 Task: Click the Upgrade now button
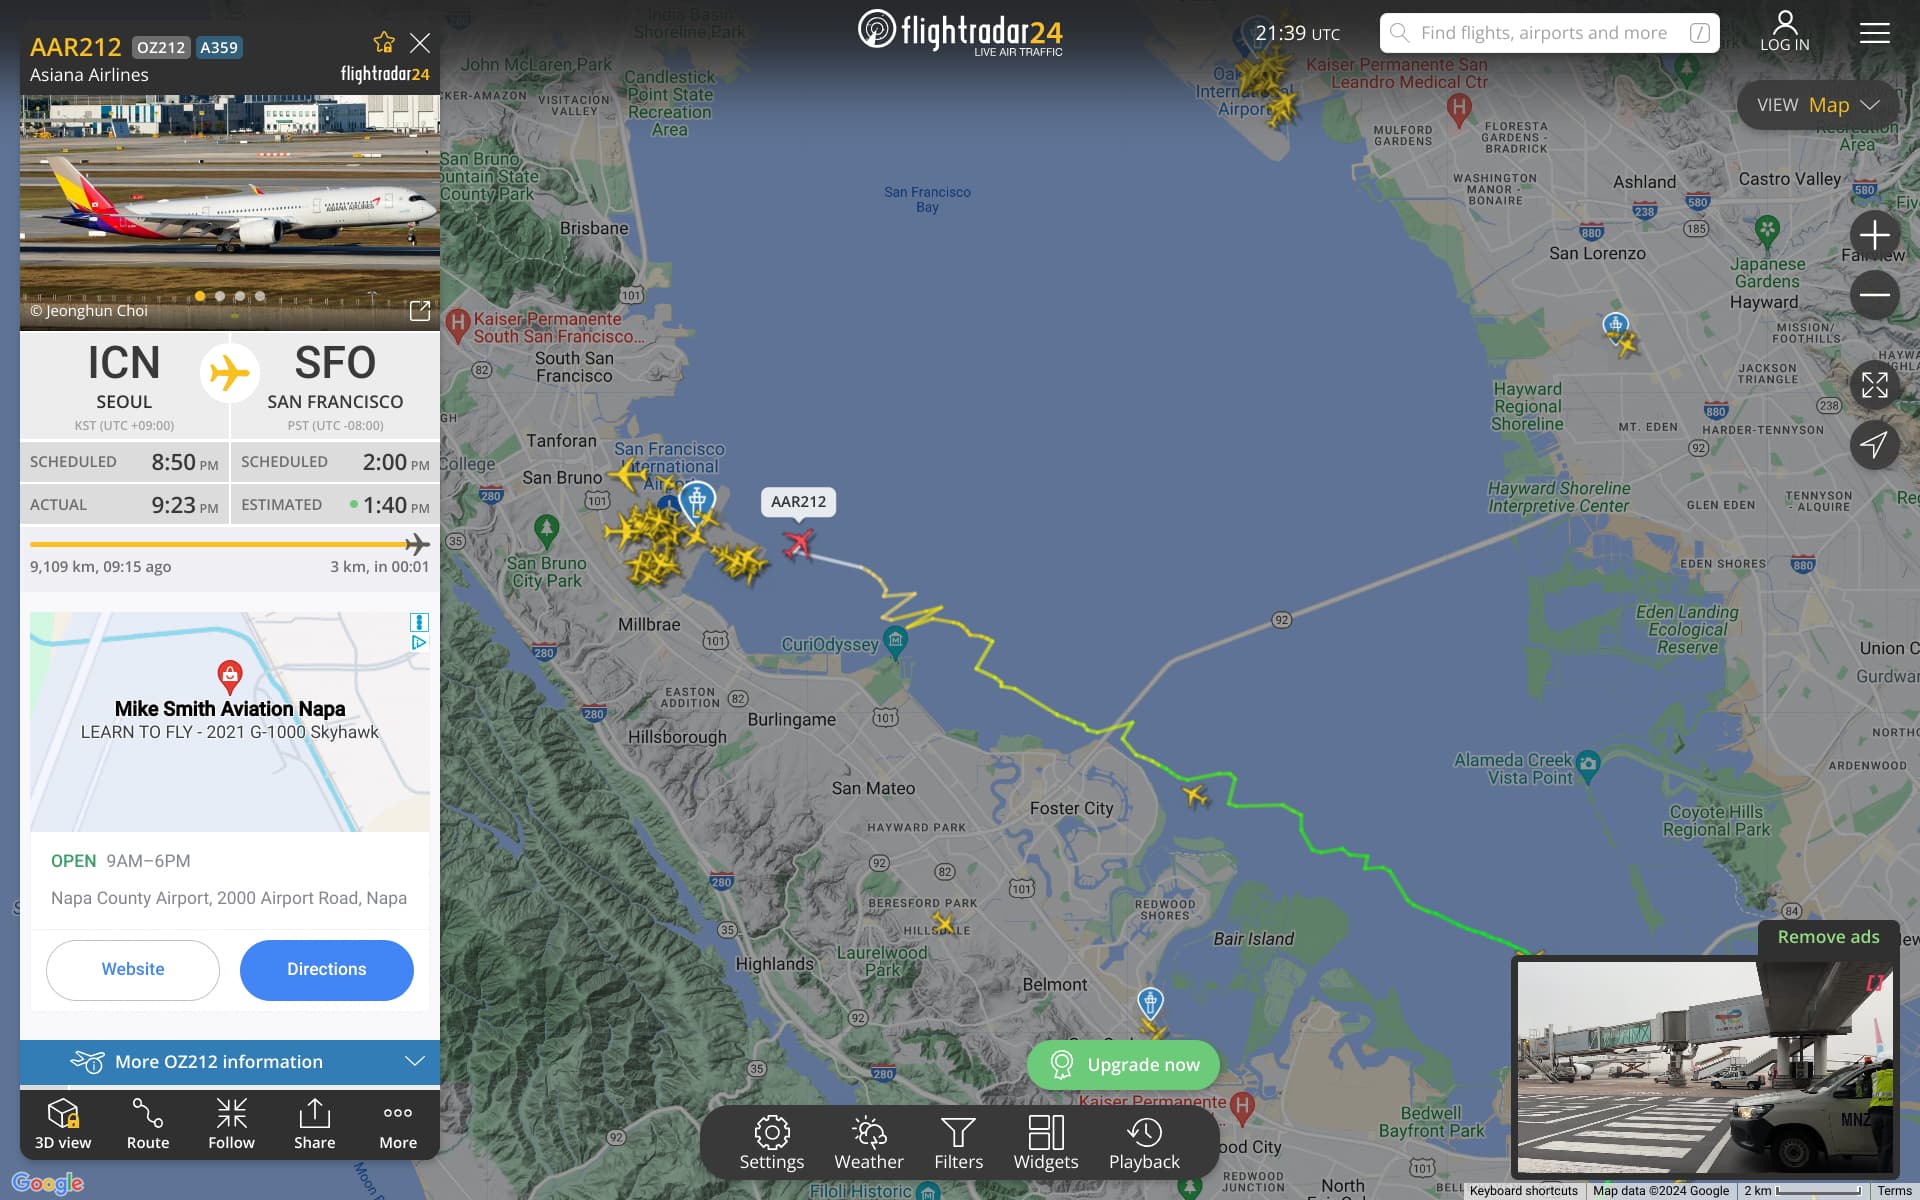1123,1065
